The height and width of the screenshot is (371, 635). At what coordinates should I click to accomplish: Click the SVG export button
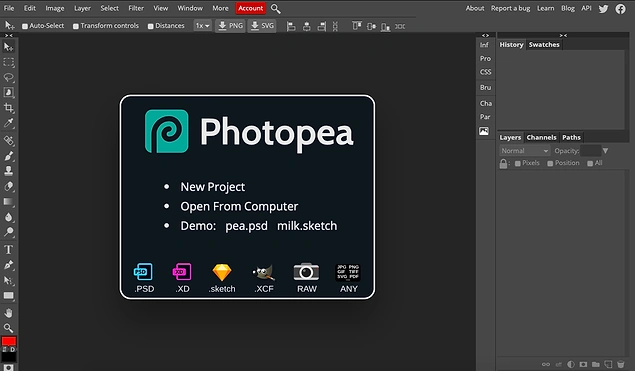point(262,26)
